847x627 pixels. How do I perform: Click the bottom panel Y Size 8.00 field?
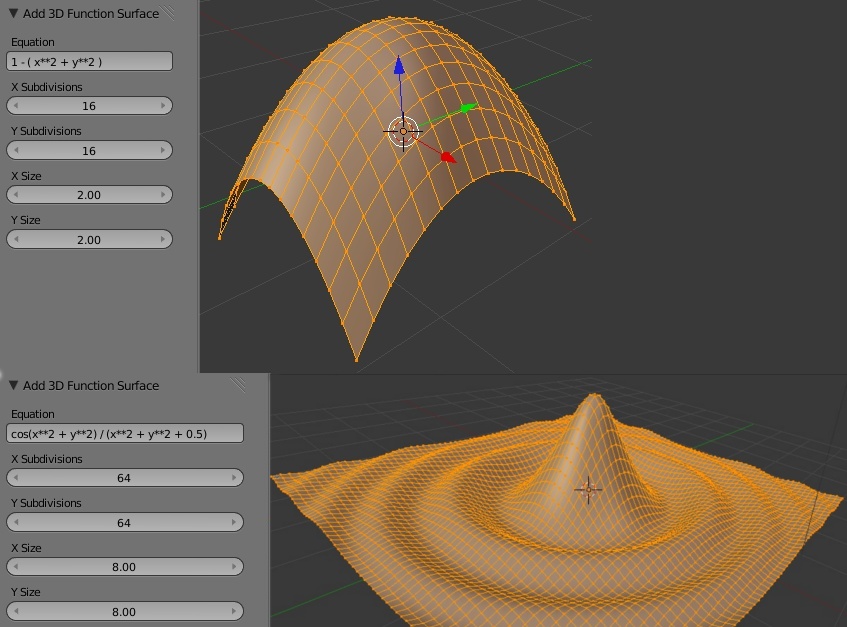pos(125,611)
